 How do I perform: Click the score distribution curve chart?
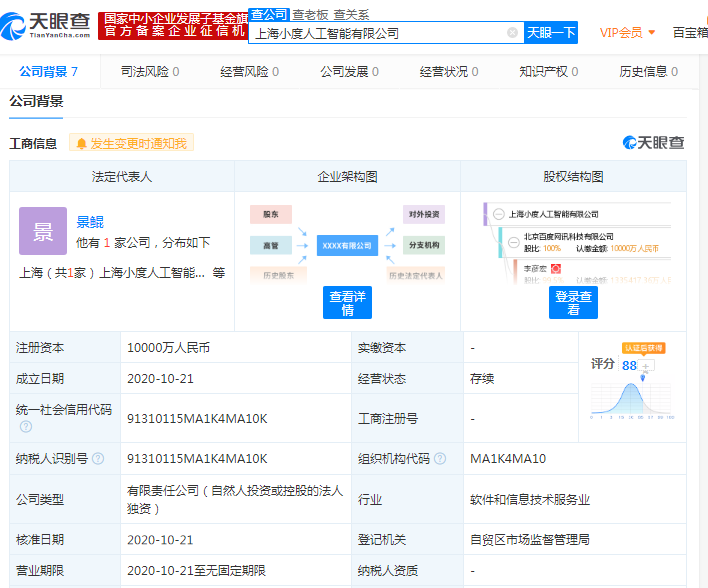[631, 399]
